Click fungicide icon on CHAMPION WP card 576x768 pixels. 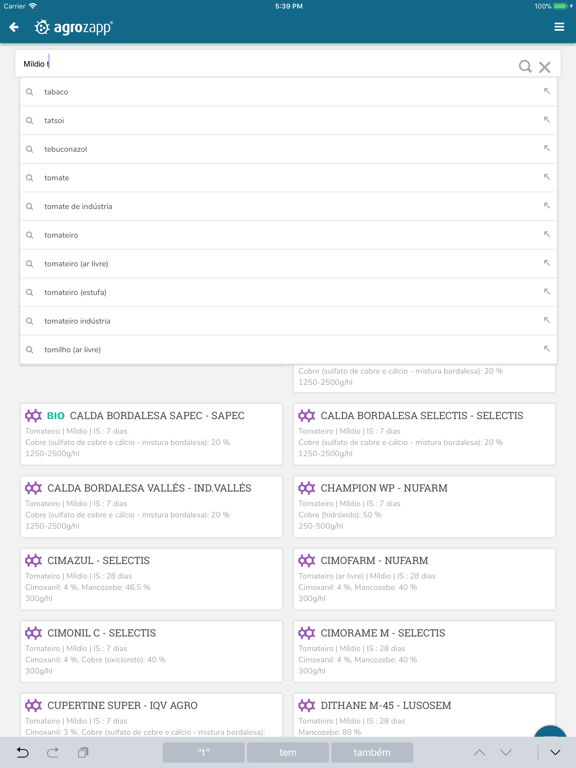307,488
